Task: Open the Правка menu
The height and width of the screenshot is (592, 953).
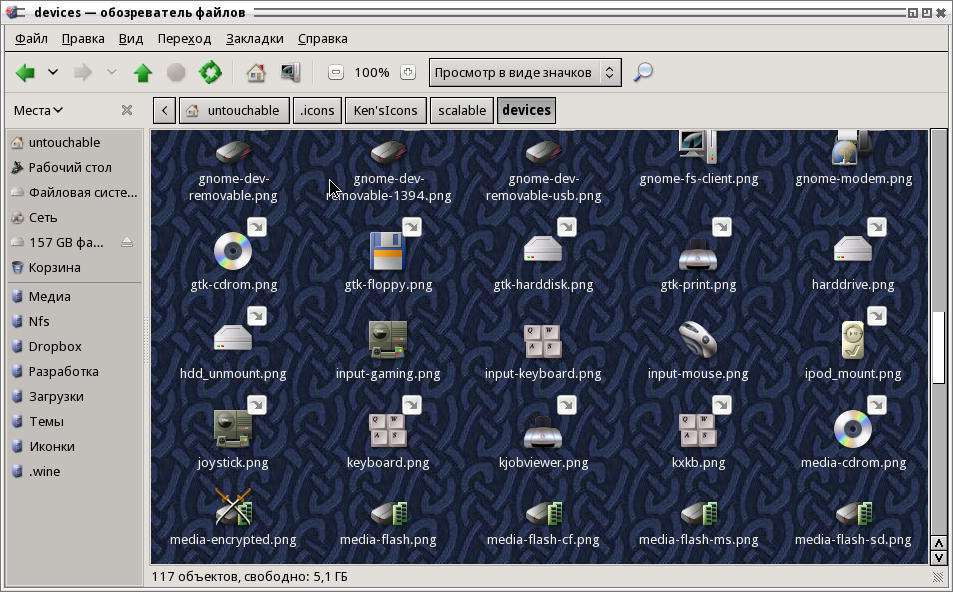Action: (x=83, y=39)
